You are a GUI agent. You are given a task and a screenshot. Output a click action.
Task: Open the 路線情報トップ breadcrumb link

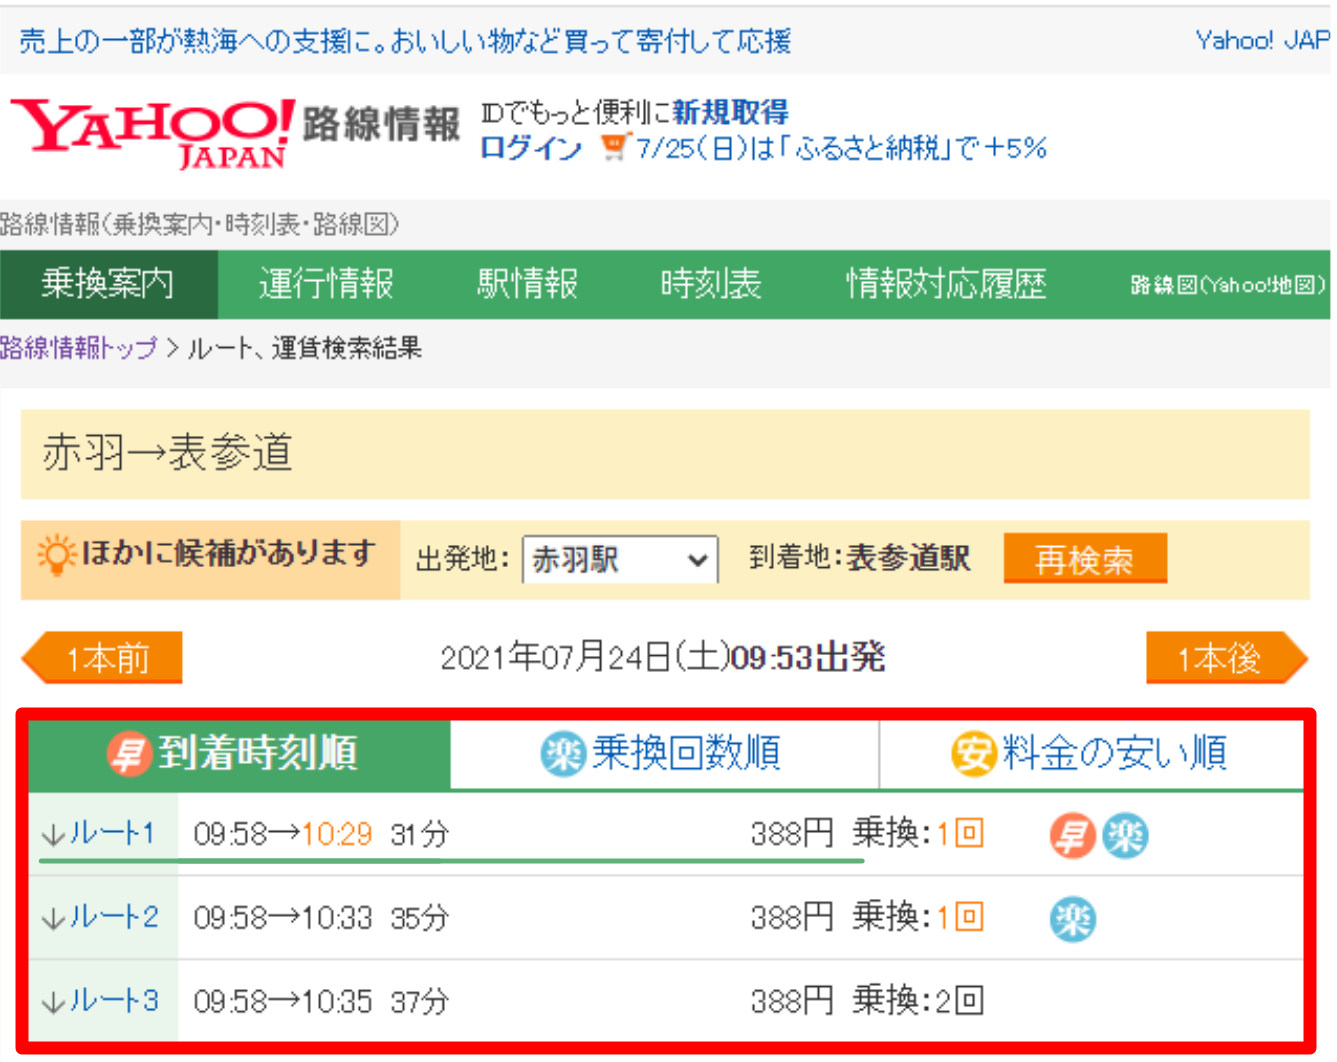79,348
